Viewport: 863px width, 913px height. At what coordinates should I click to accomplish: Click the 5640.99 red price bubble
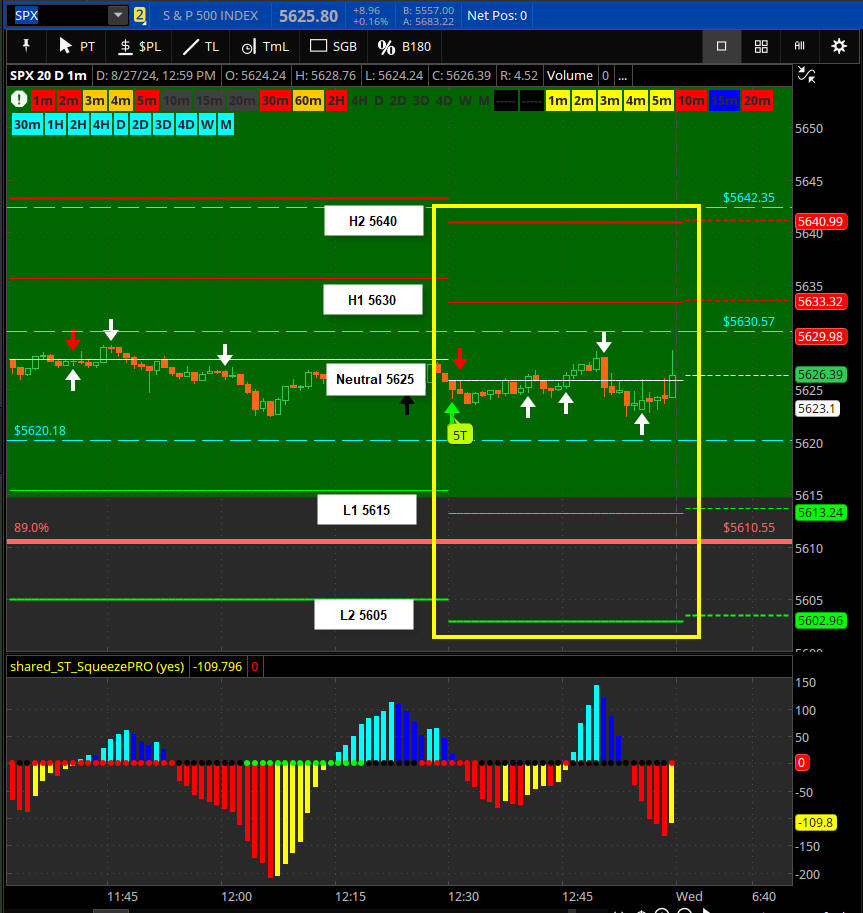click(820, 221)
